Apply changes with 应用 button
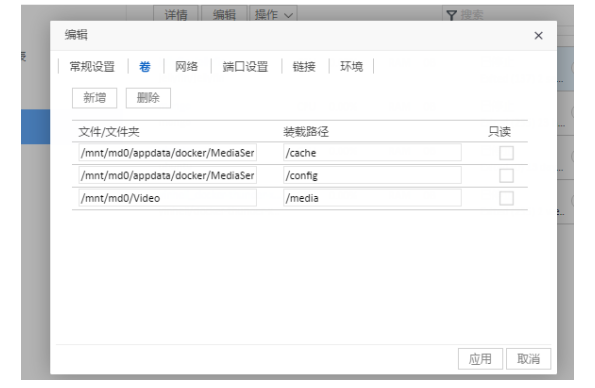This screenshot has width=595, height=388. [480, 359]
